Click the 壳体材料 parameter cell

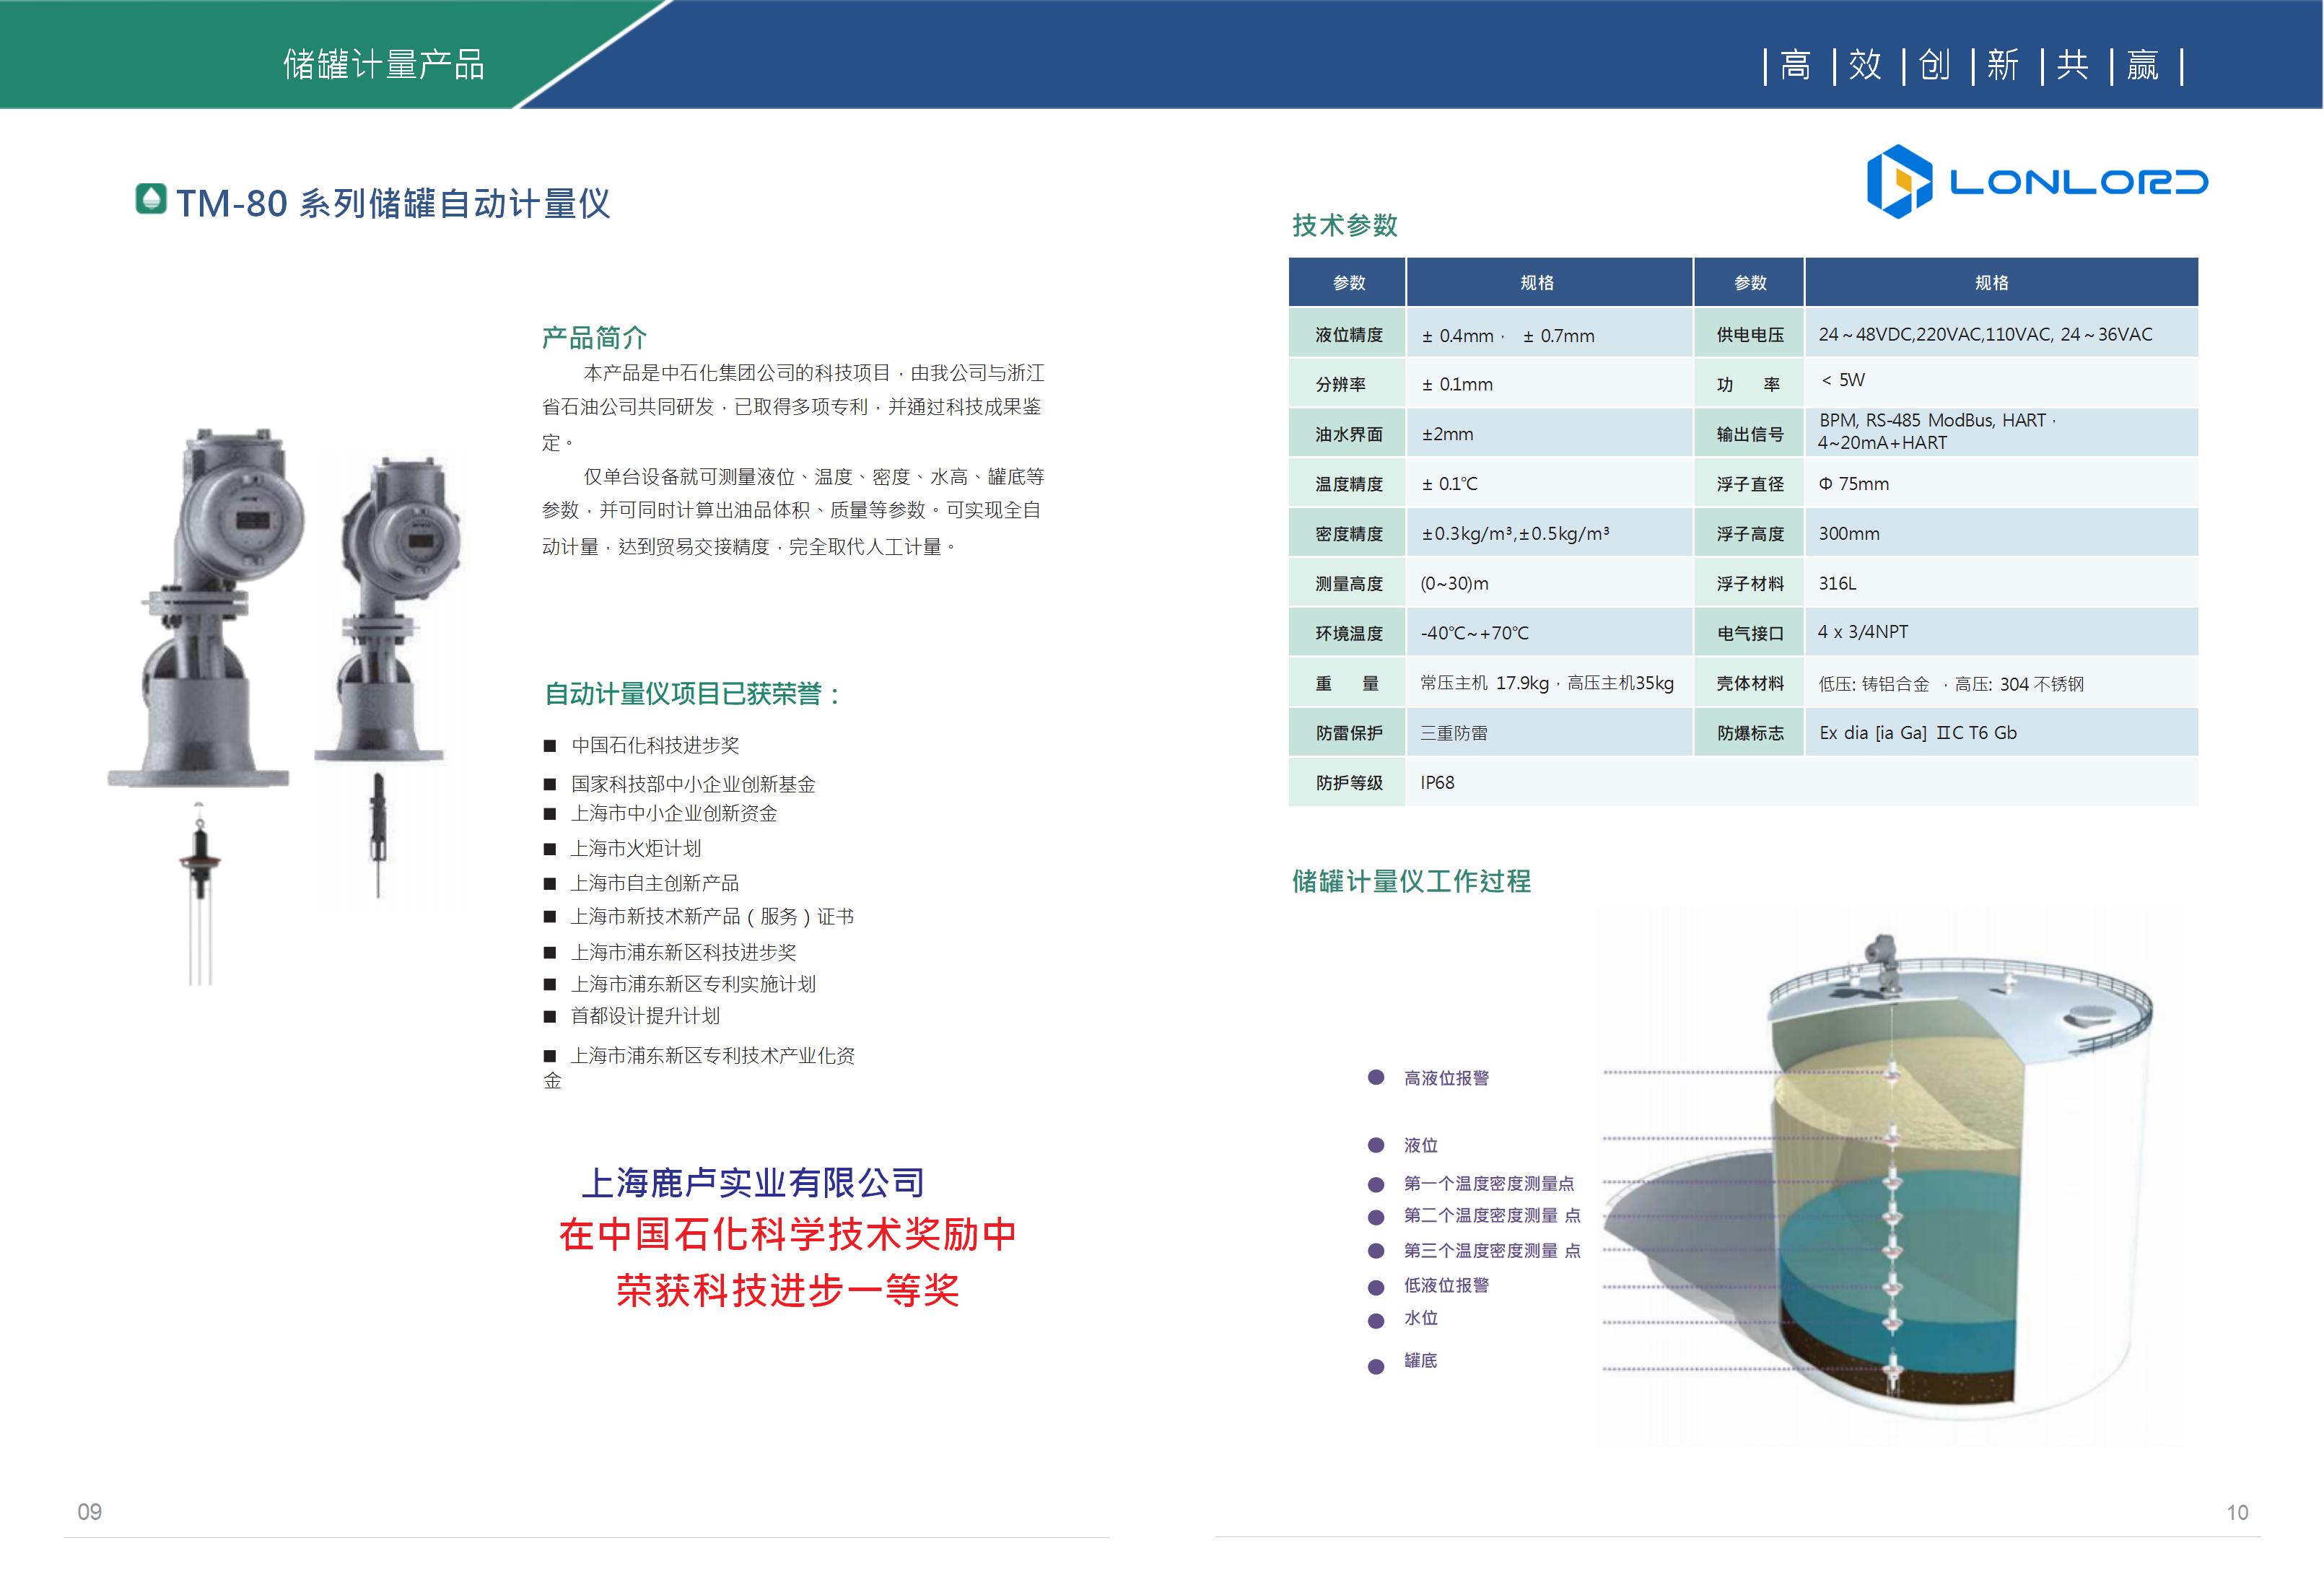[1749, 683]
